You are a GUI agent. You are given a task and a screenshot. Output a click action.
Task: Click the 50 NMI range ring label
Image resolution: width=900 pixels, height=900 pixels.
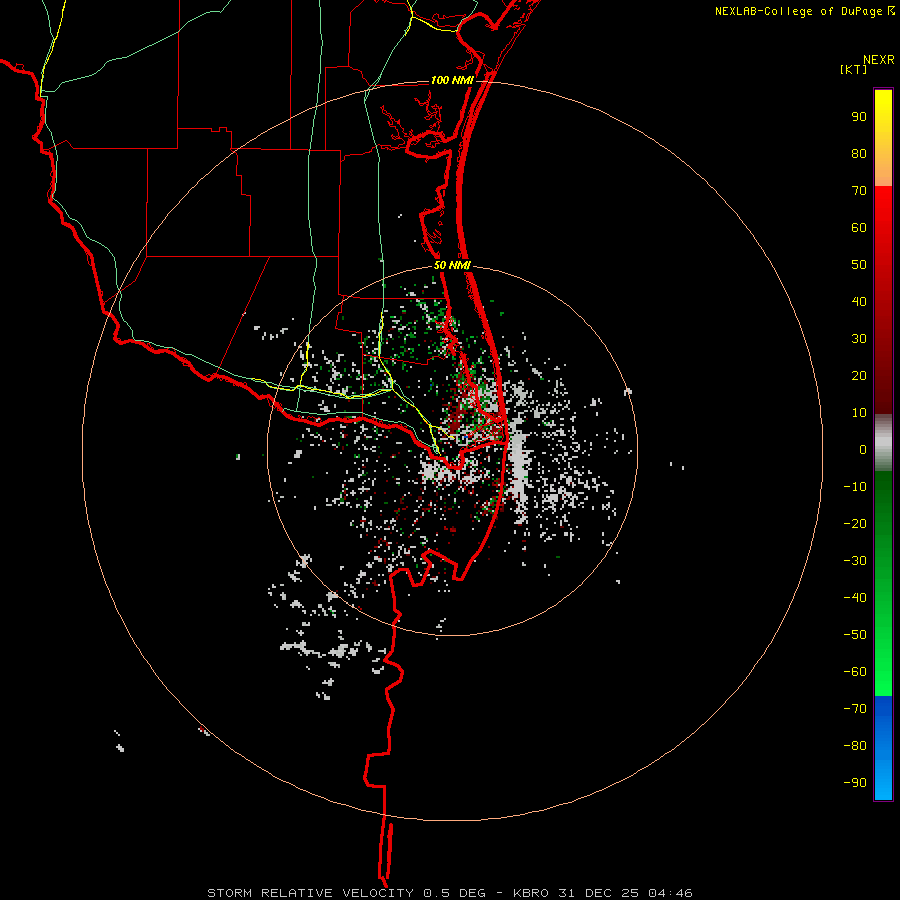[x=452, y=265]
